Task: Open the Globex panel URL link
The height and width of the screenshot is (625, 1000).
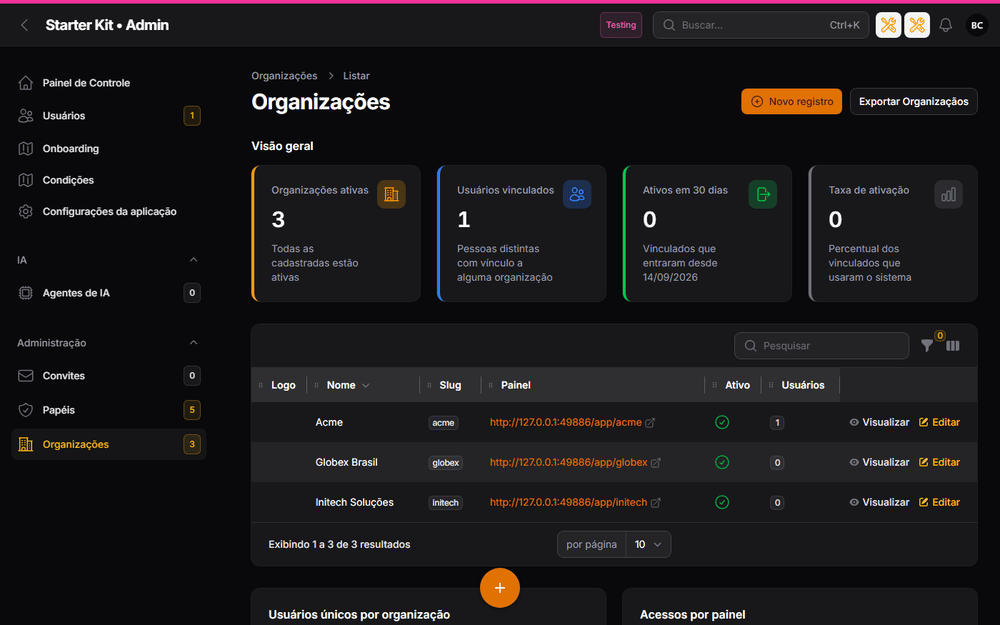Action: point(575,462)
